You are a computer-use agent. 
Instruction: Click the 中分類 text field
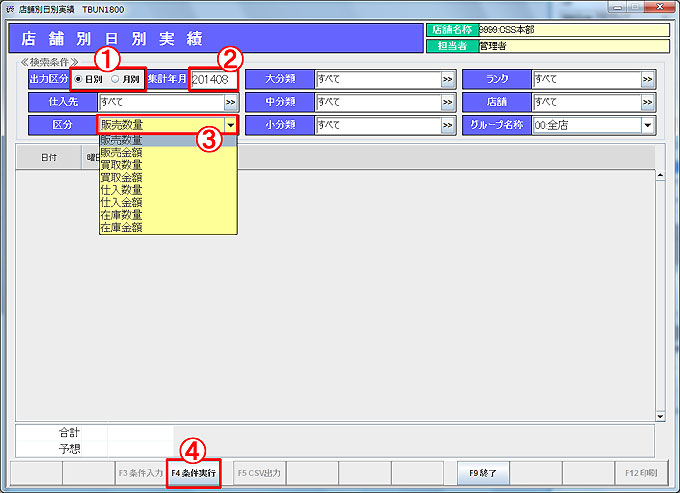click(x=378, y=103)
